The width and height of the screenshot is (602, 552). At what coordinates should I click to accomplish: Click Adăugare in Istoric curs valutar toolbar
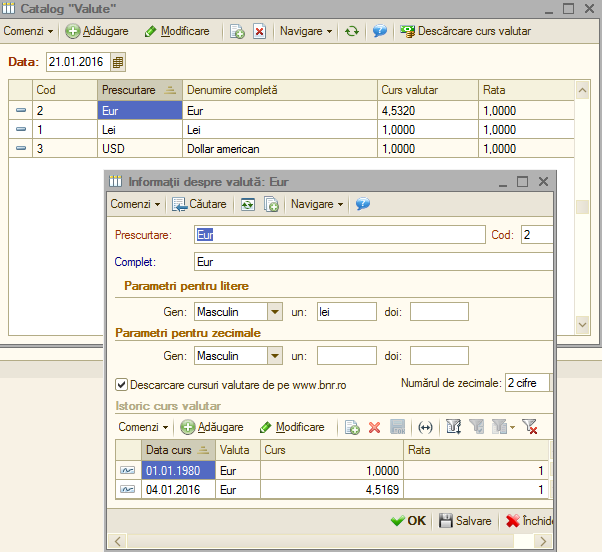tap(212, 427)
